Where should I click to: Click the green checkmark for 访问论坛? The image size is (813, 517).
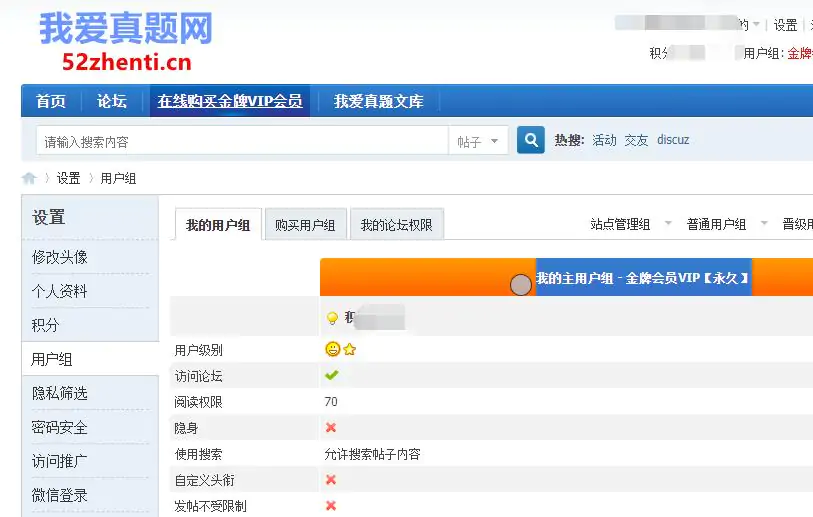(332, 375)
